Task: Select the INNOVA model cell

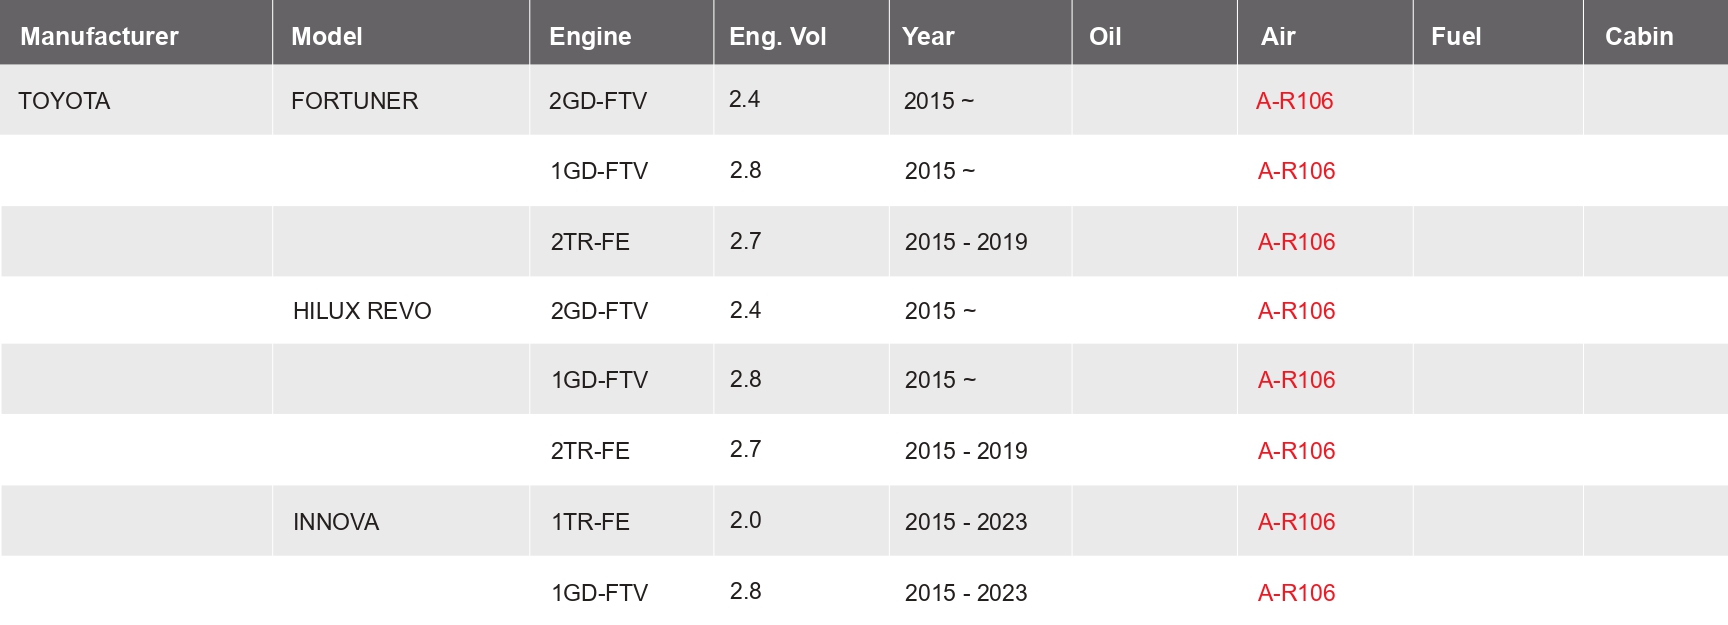Action: click(x=336, y=522)
